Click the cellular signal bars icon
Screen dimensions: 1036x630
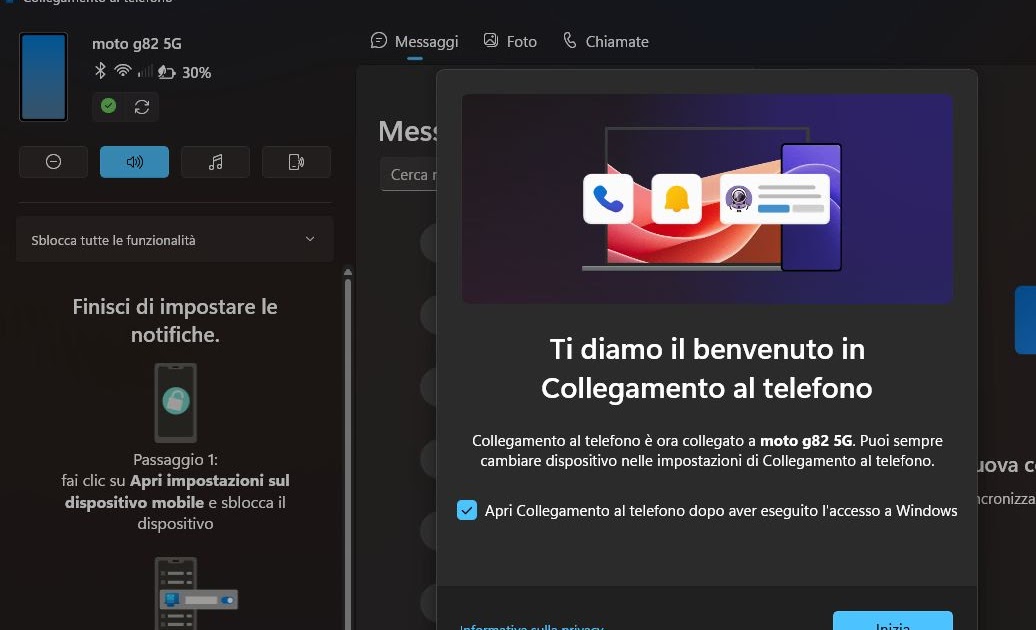[x=145, y=71]
